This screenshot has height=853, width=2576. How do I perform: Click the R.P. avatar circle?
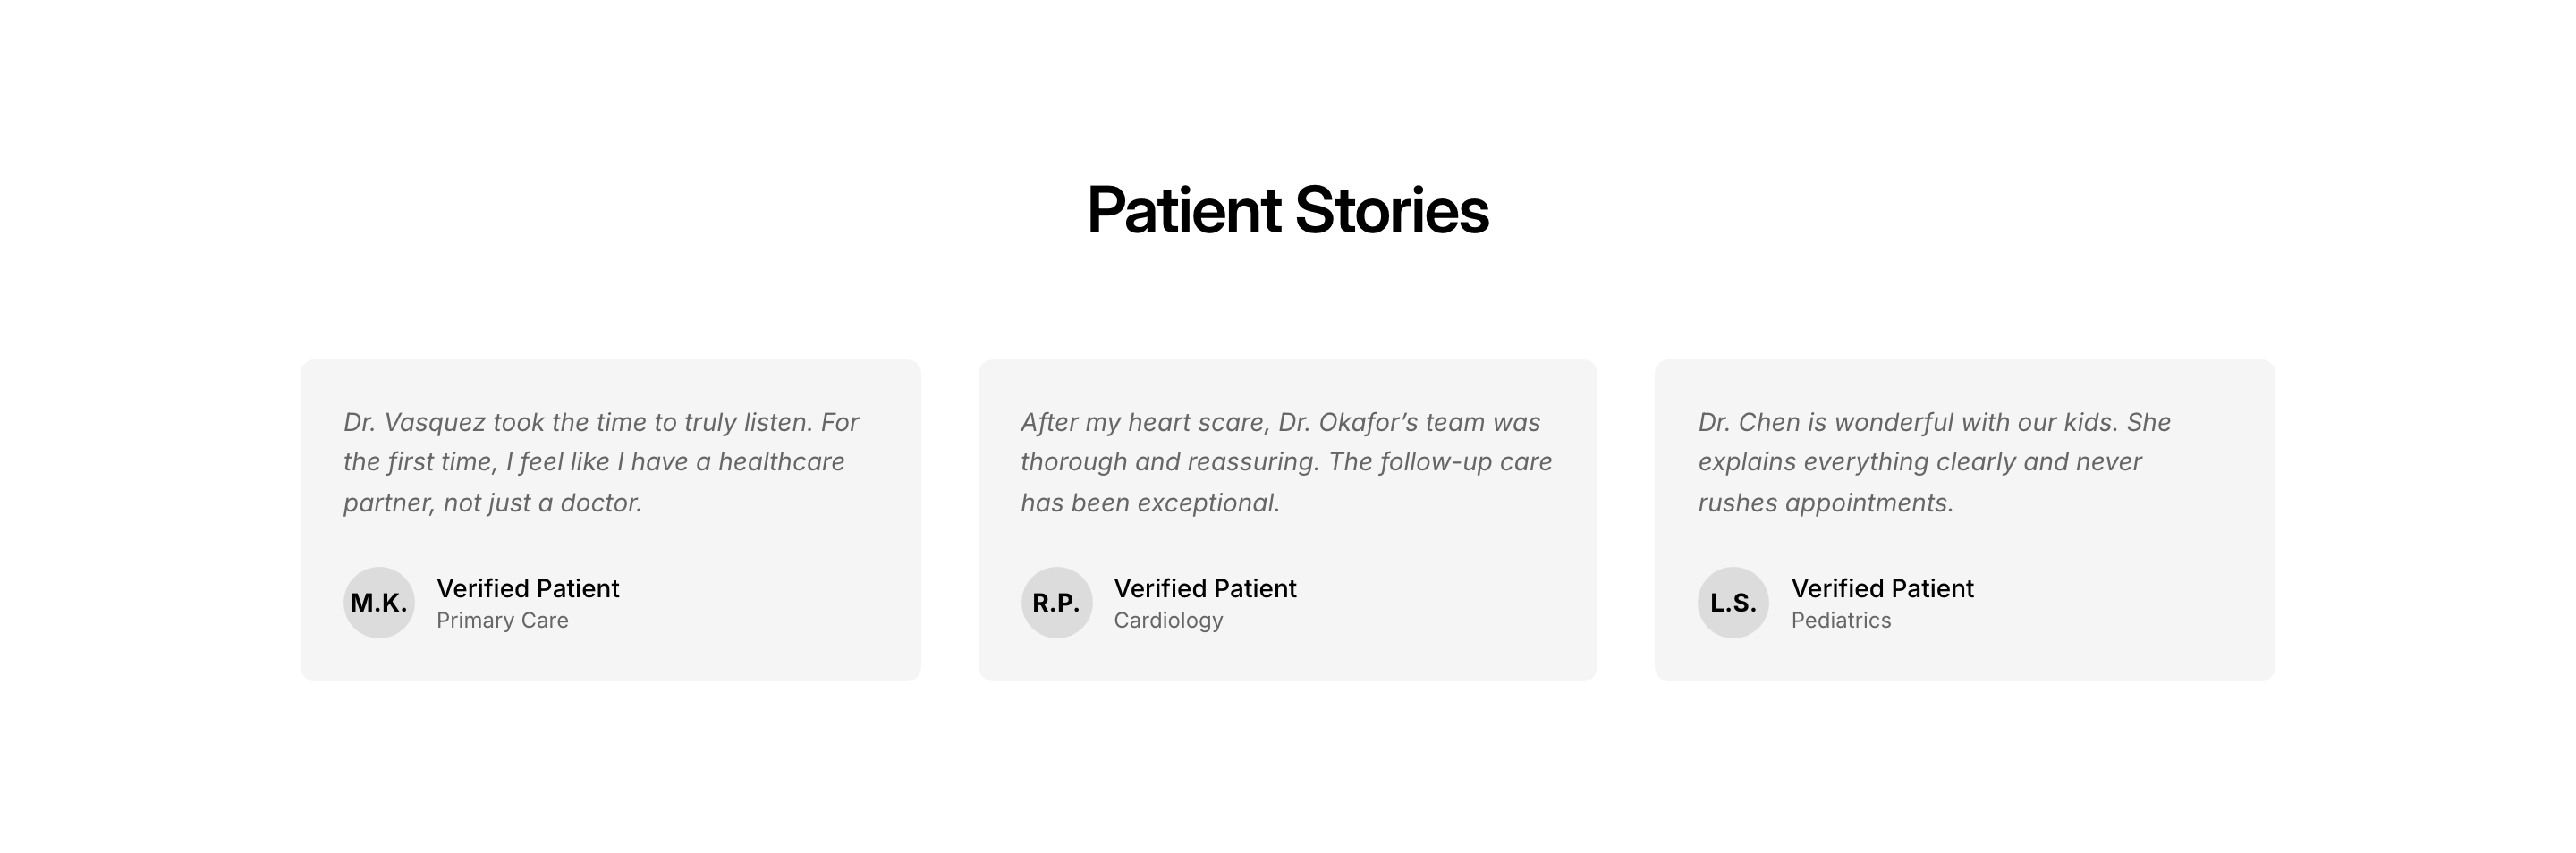pos(1056,602)
